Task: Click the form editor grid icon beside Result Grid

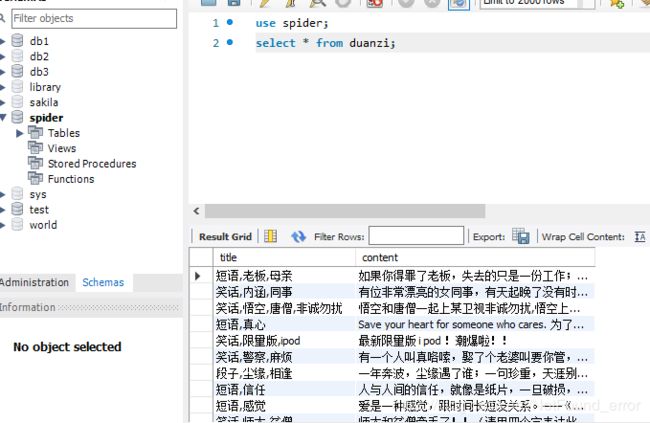Action: 270,236
